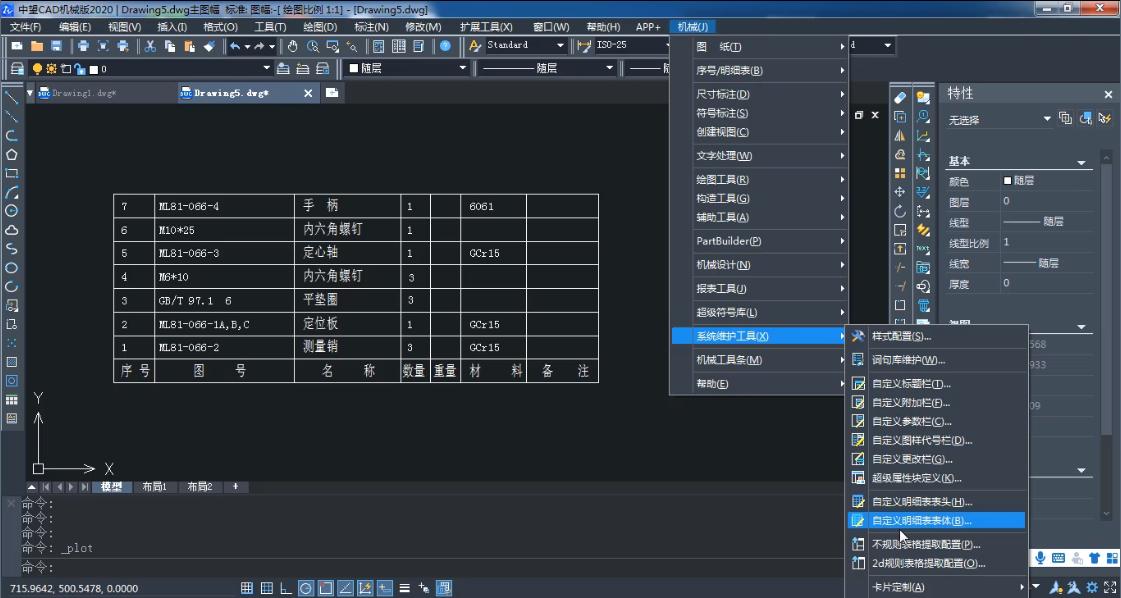Toggle polar tracking in status bar

coord(306,588)
